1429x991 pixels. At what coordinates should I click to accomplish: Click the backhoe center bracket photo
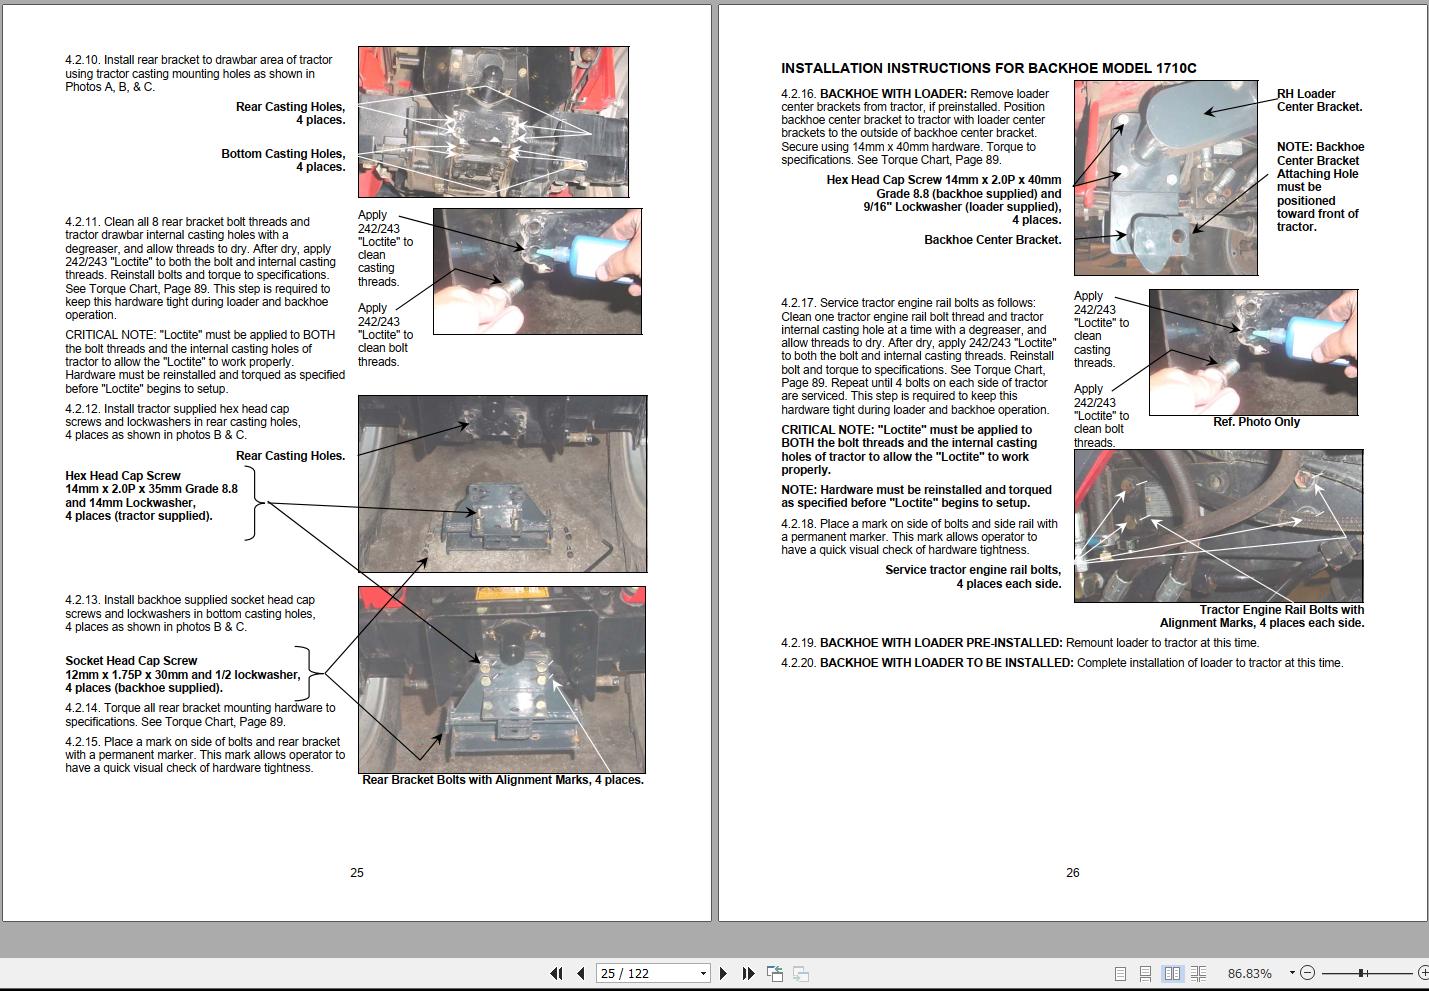[x=1165, y=178]
